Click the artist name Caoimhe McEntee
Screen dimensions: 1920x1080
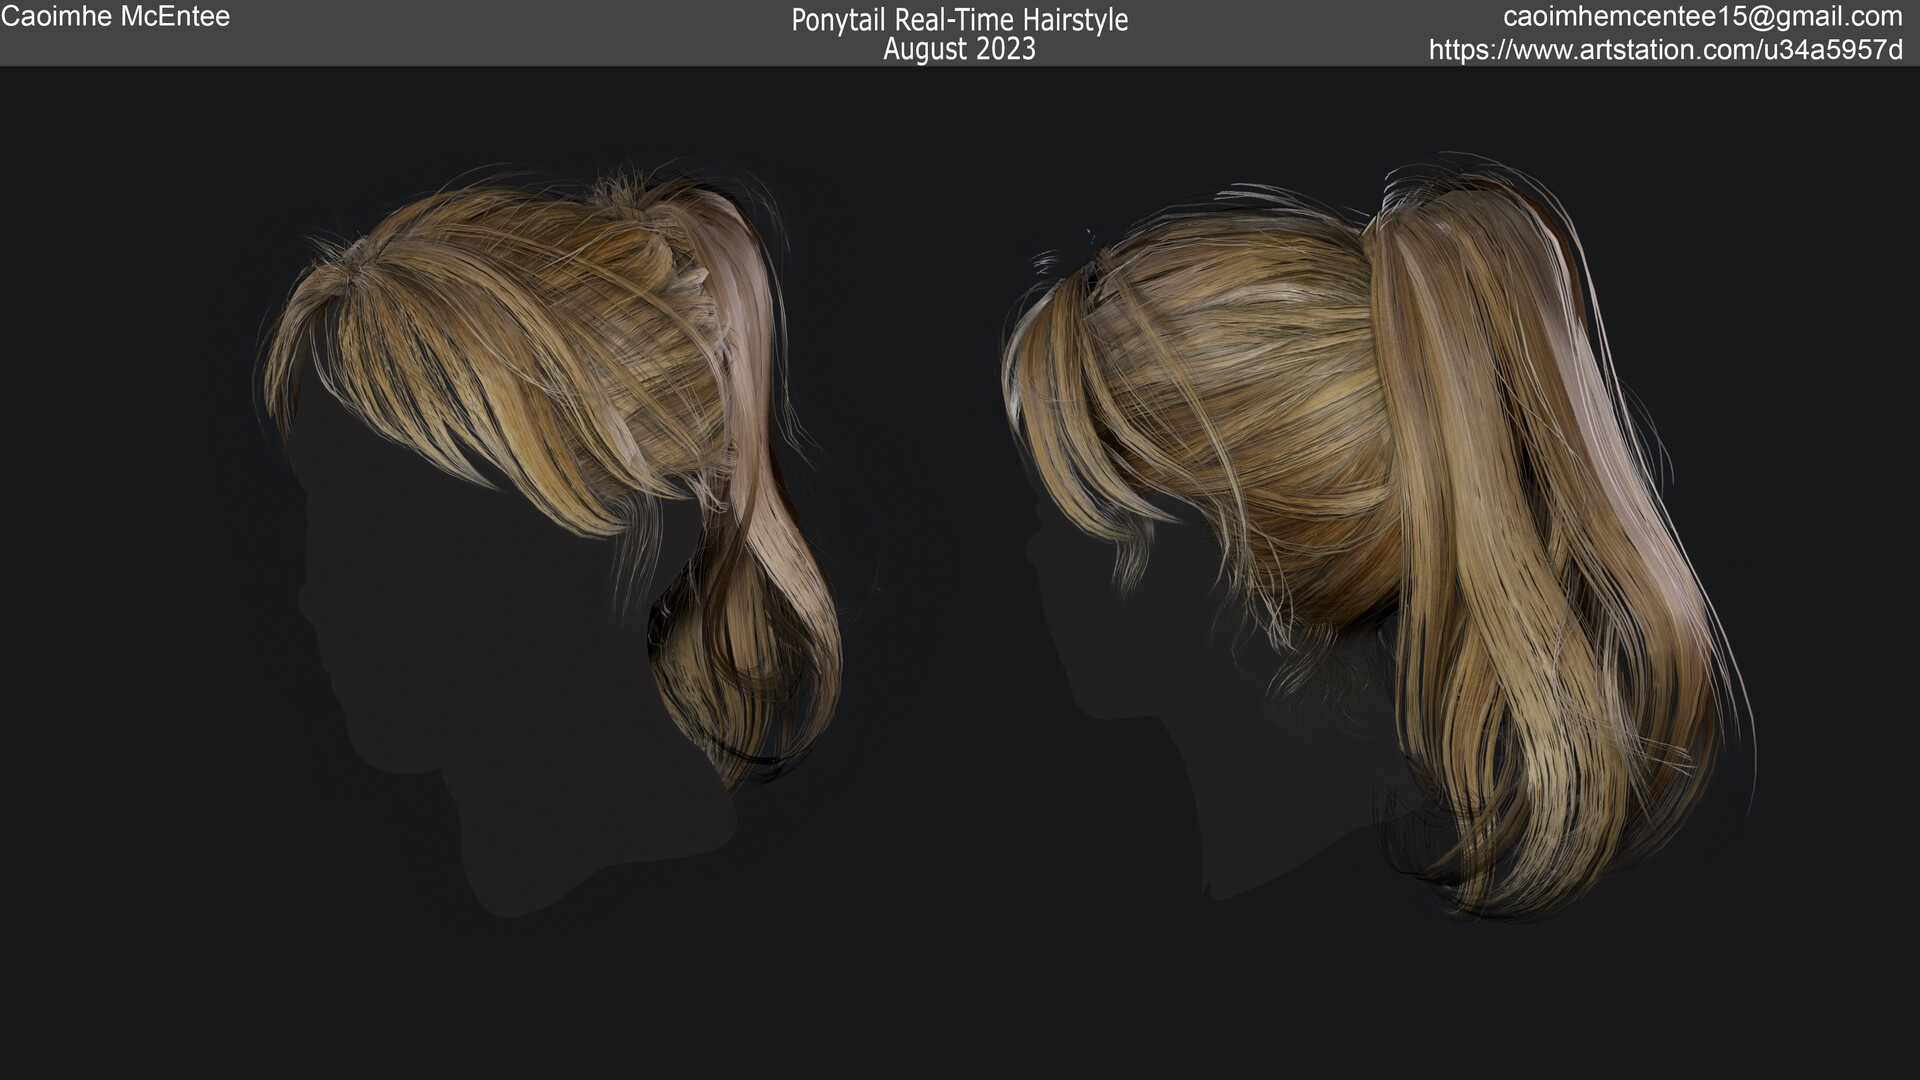[116, 17]
